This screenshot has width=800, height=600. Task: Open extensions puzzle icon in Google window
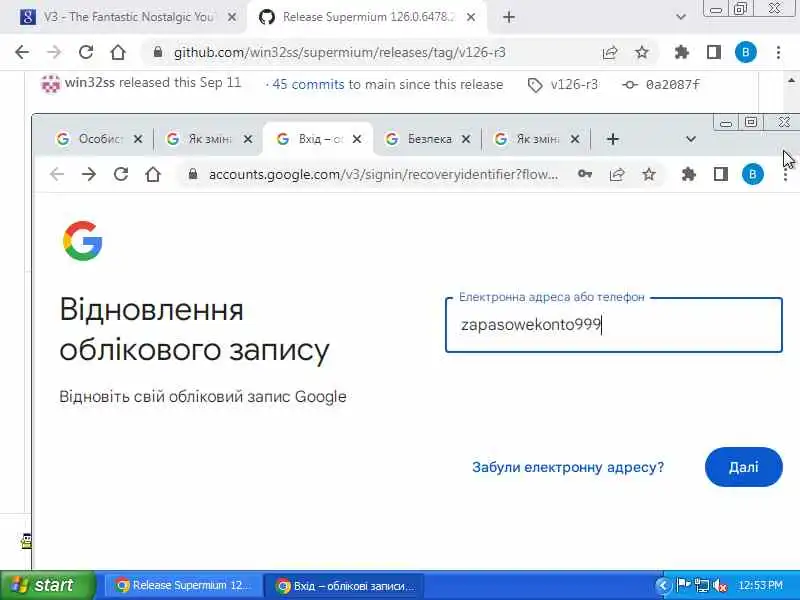tap(689, 174)
